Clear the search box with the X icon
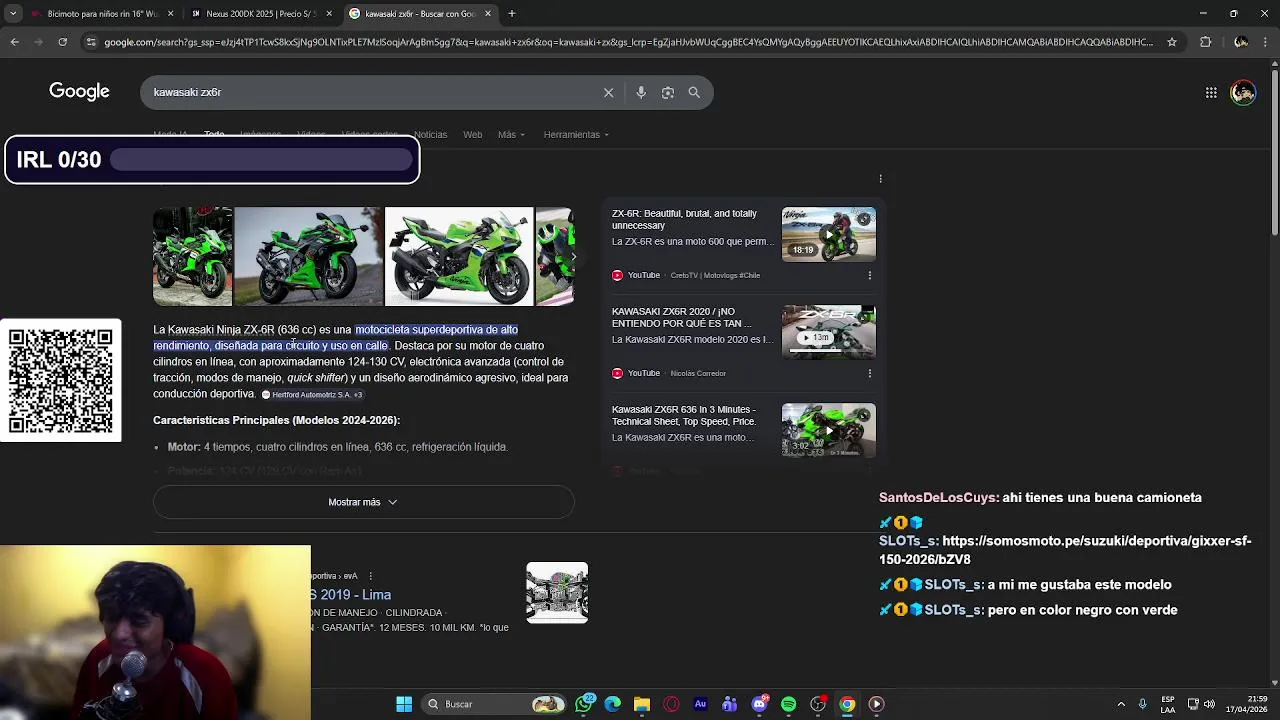Screen dimensions: 1280x720 point(608,92)
